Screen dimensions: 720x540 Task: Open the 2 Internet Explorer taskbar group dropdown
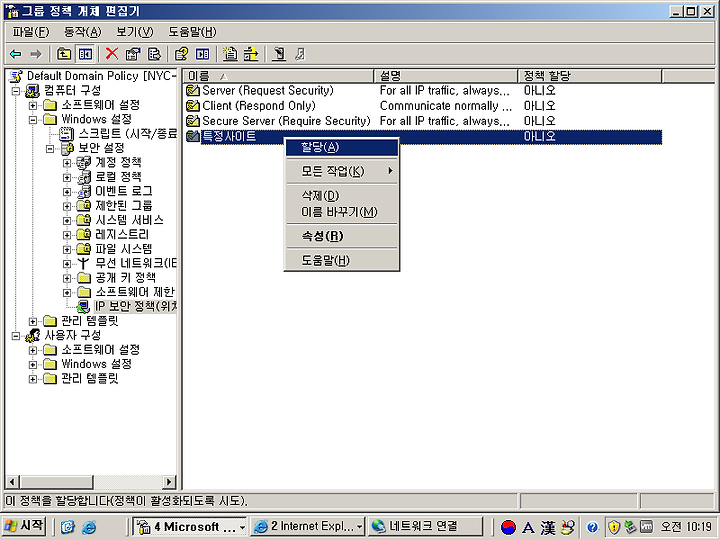[360, 527]
